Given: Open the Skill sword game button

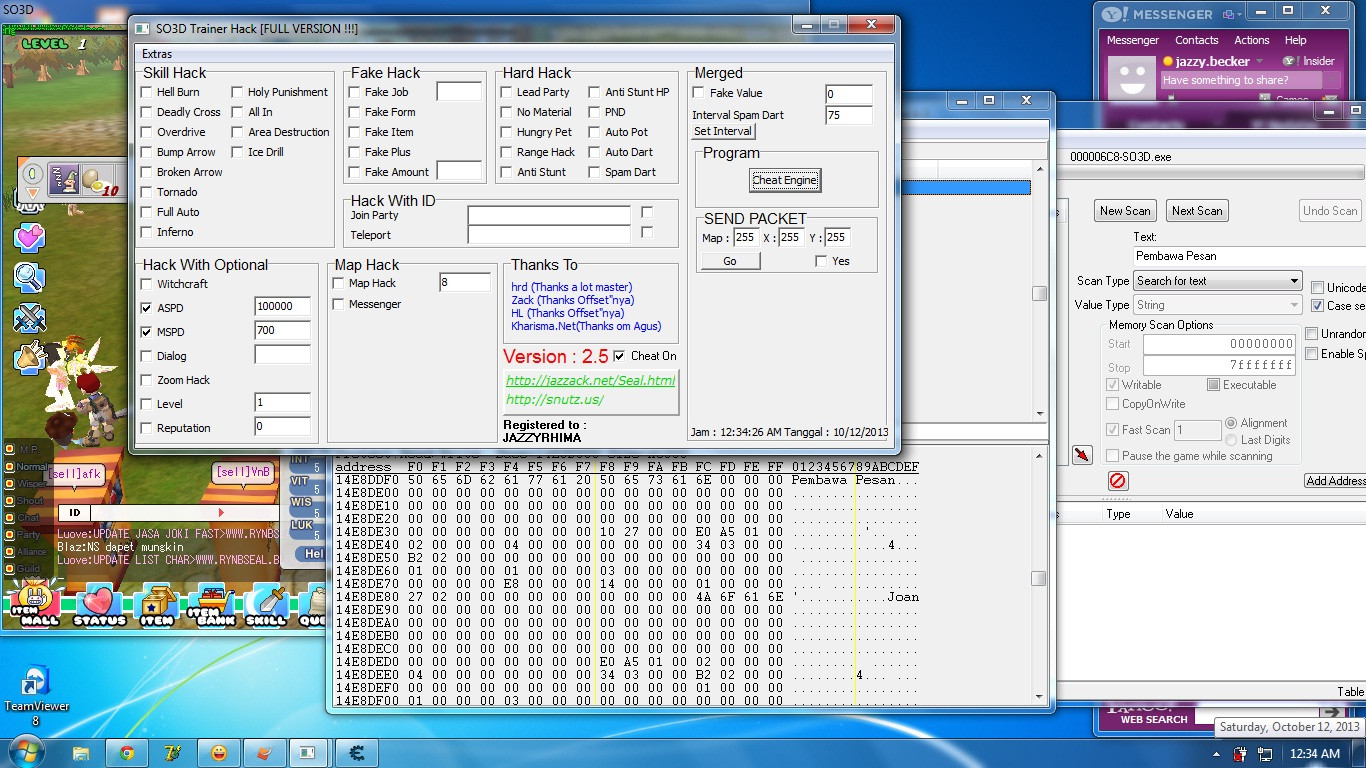Looking at the screenshot, I should coord(266,604).
